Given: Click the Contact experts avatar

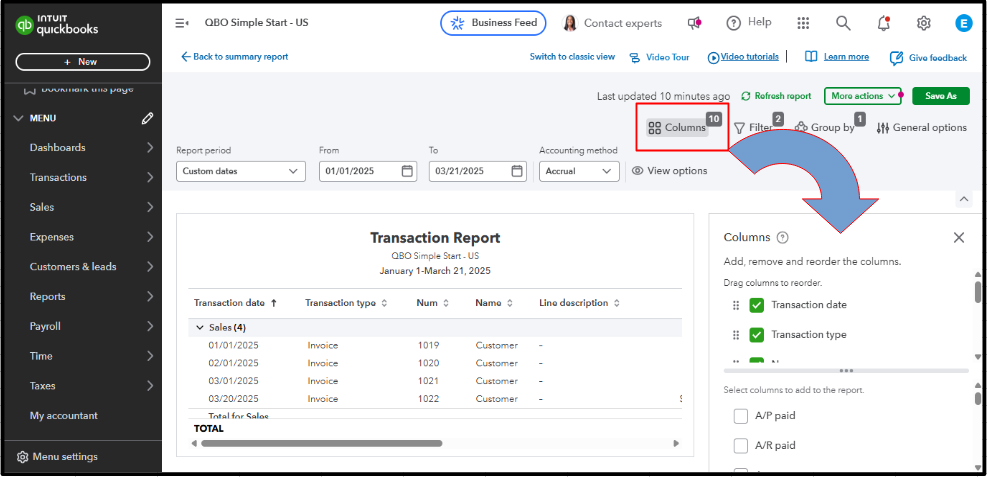Looking at the screenshot, I should [570, 23].
